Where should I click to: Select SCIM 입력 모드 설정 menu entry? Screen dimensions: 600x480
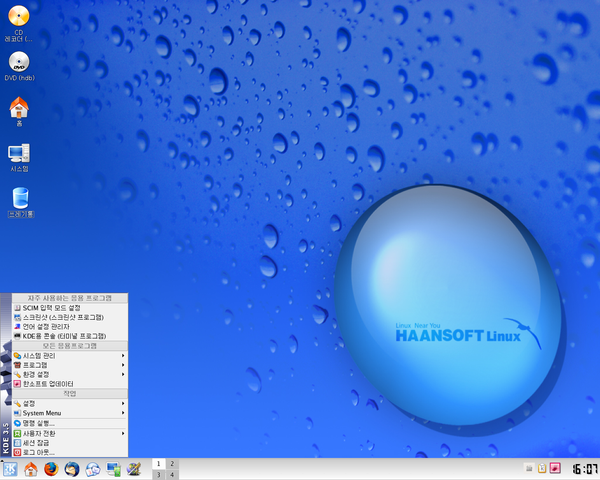[70, 308]
